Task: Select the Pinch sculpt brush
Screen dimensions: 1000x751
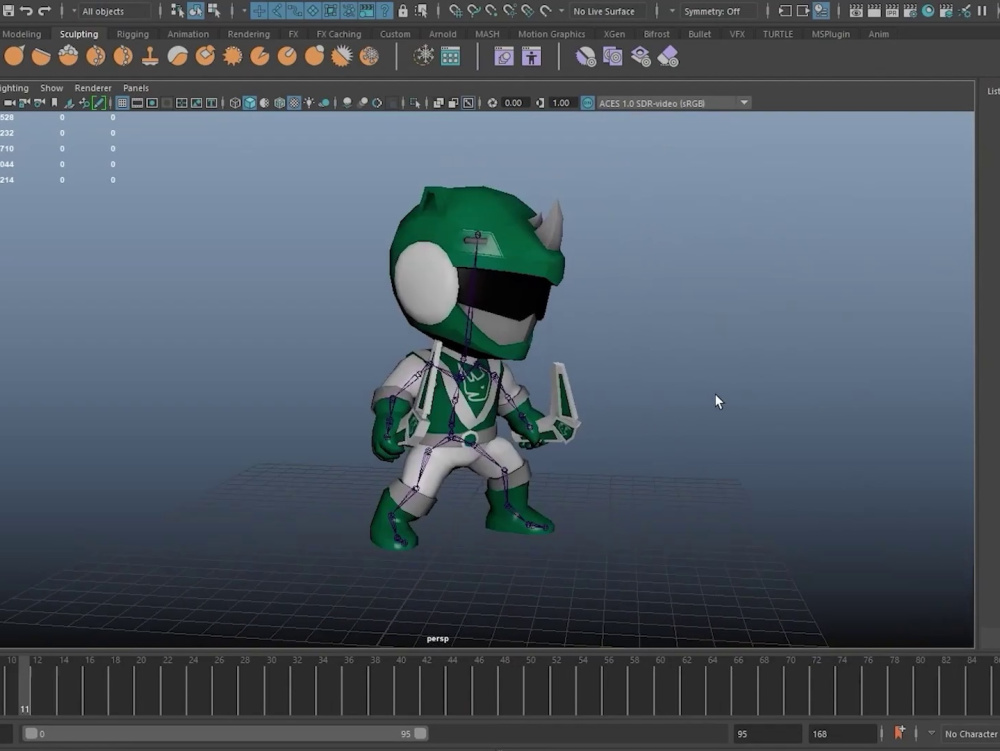Action: tap(122, 56)
